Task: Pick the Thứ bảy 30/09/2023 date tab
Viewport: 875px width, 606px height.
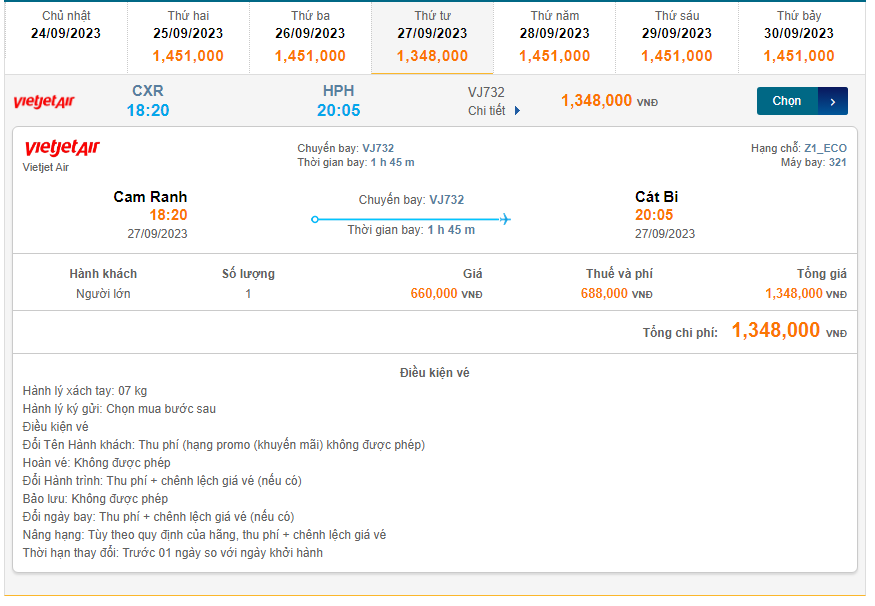Action: tap(799, 37)
